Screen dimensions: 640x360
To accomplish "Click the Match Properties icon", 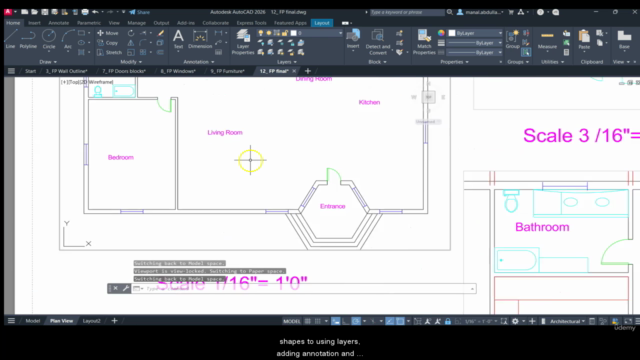I will [424, 42].
